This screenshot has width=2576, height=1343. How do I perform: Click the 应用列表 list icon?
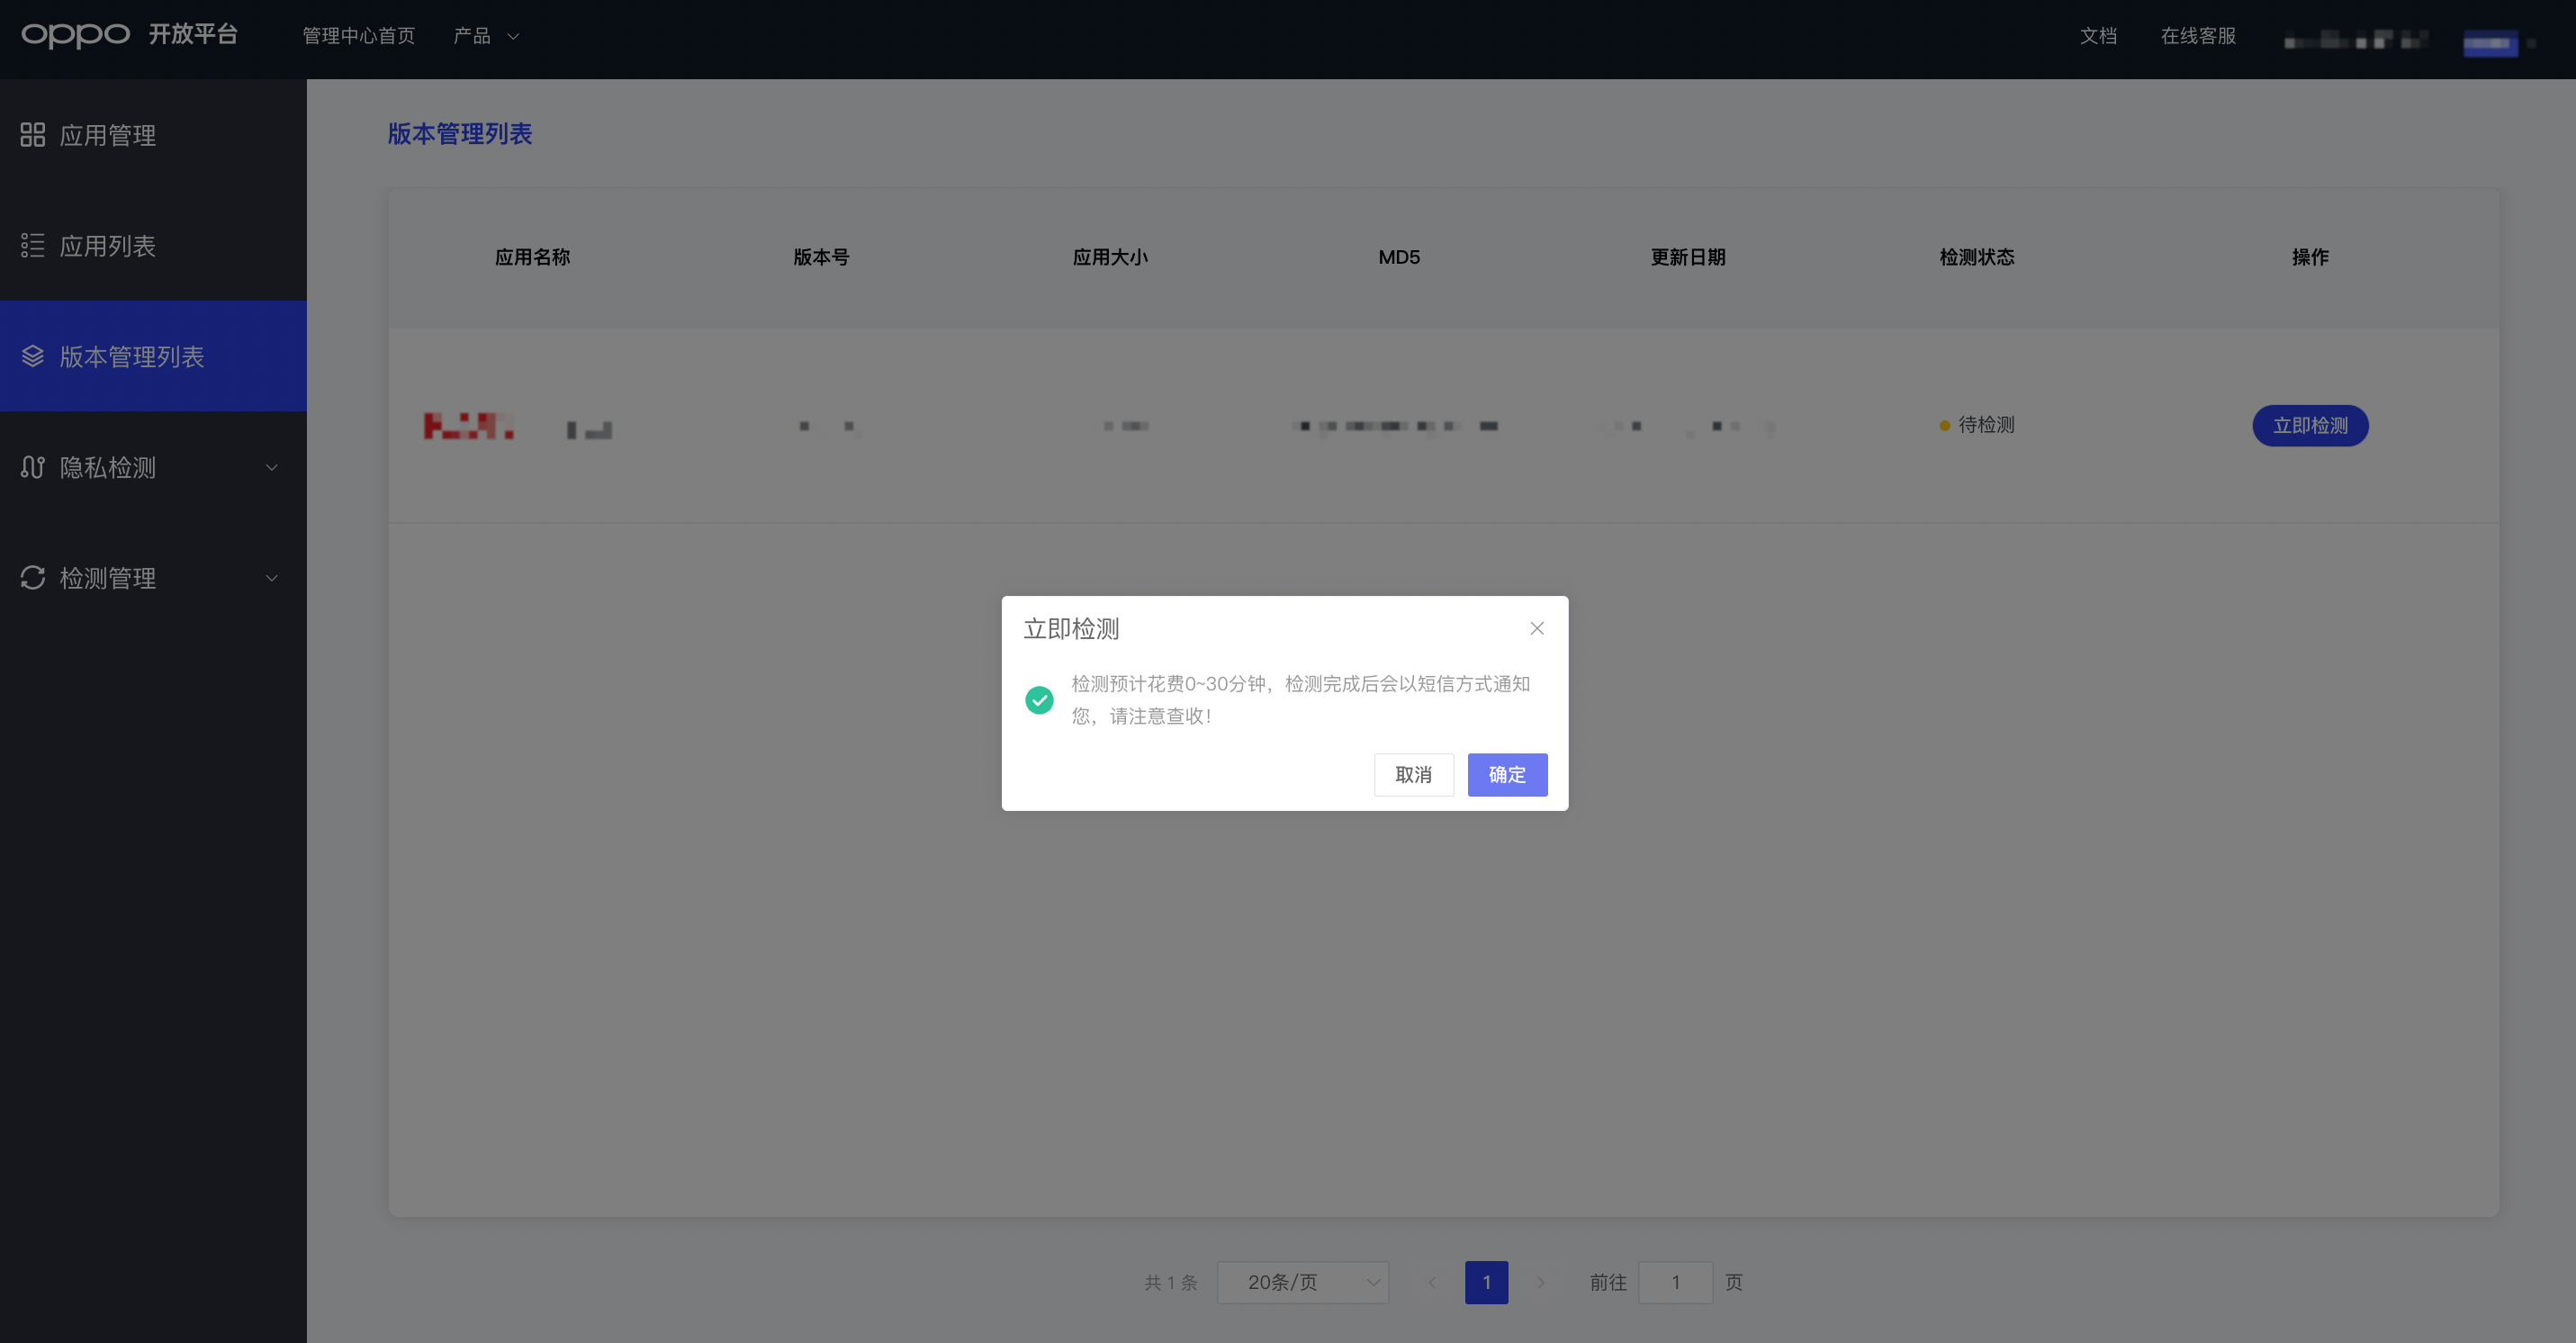32,245
